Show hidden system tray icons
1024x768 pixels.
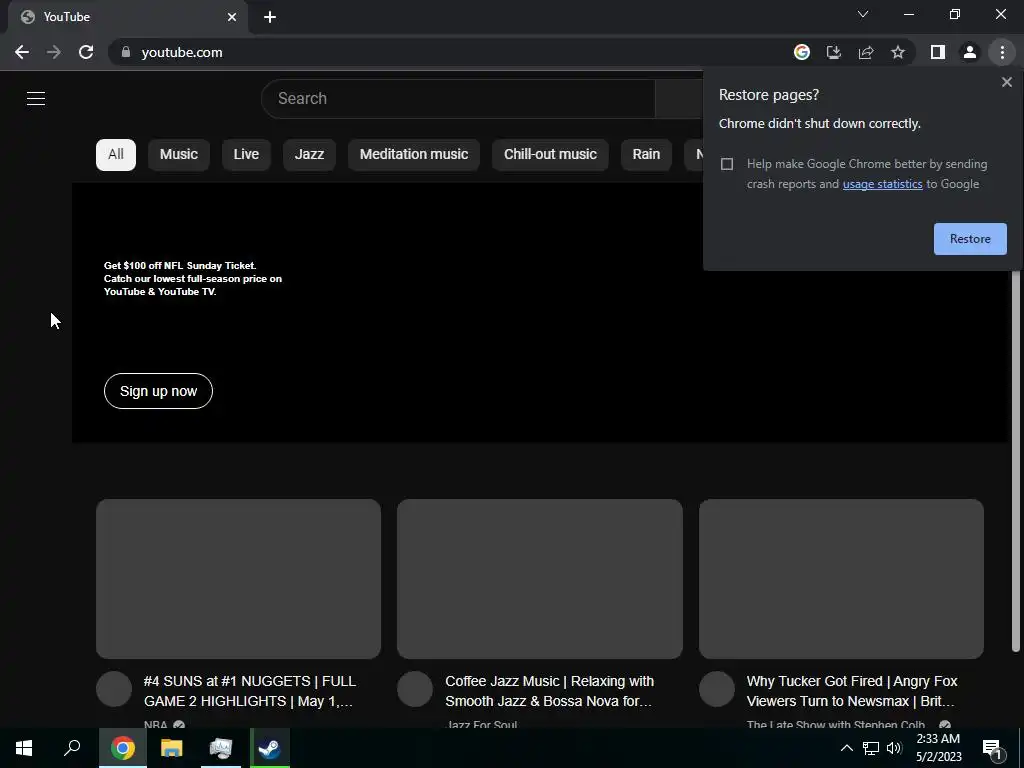pos(846,748)
